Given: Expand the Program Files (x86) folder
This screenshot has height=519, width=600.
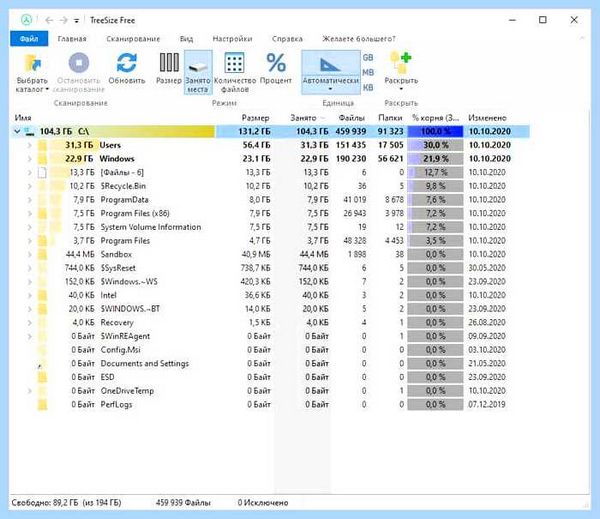Looking at the screenshot, I should (x=29, y=214).
